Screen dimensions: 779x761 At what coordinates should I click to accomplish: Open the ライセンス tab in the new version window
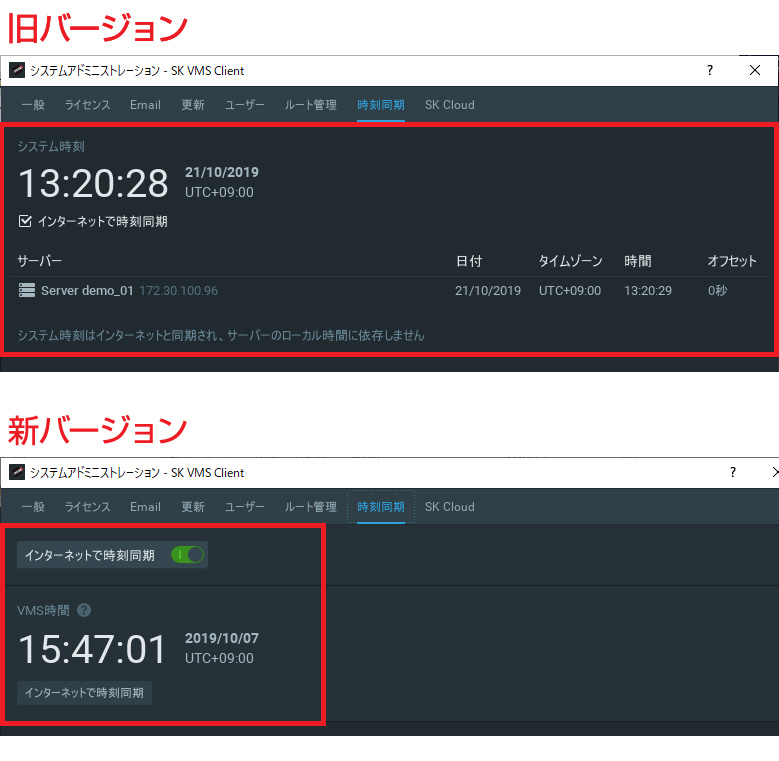click(x=87, y=507)
